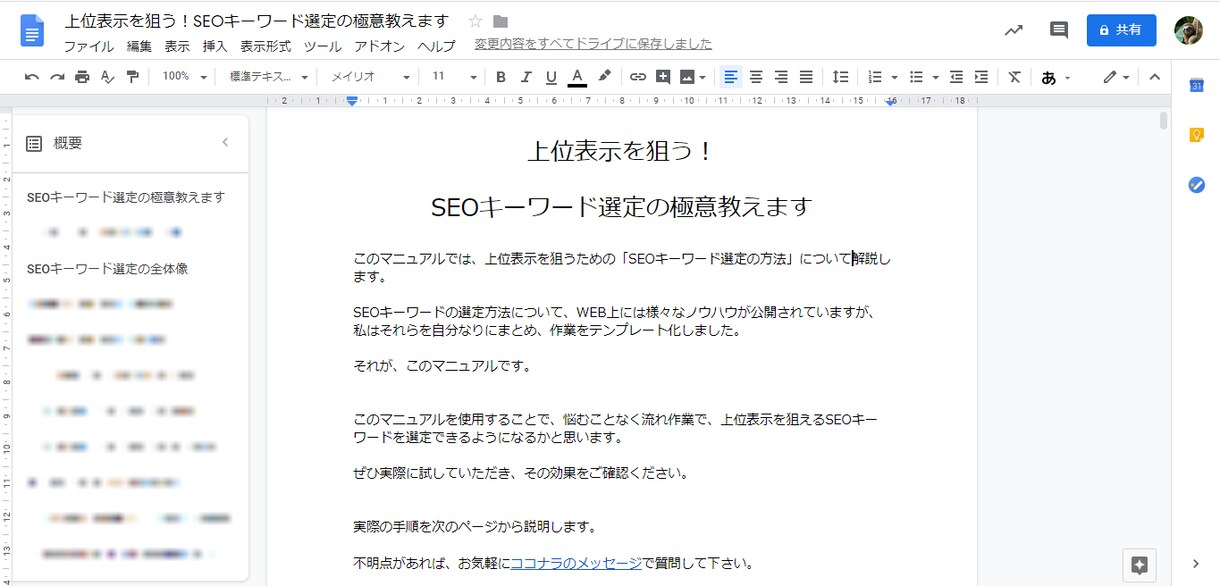Open the activity dashboard trend icon
This screenshot has width=1220, height=586.
[1014, 30]
